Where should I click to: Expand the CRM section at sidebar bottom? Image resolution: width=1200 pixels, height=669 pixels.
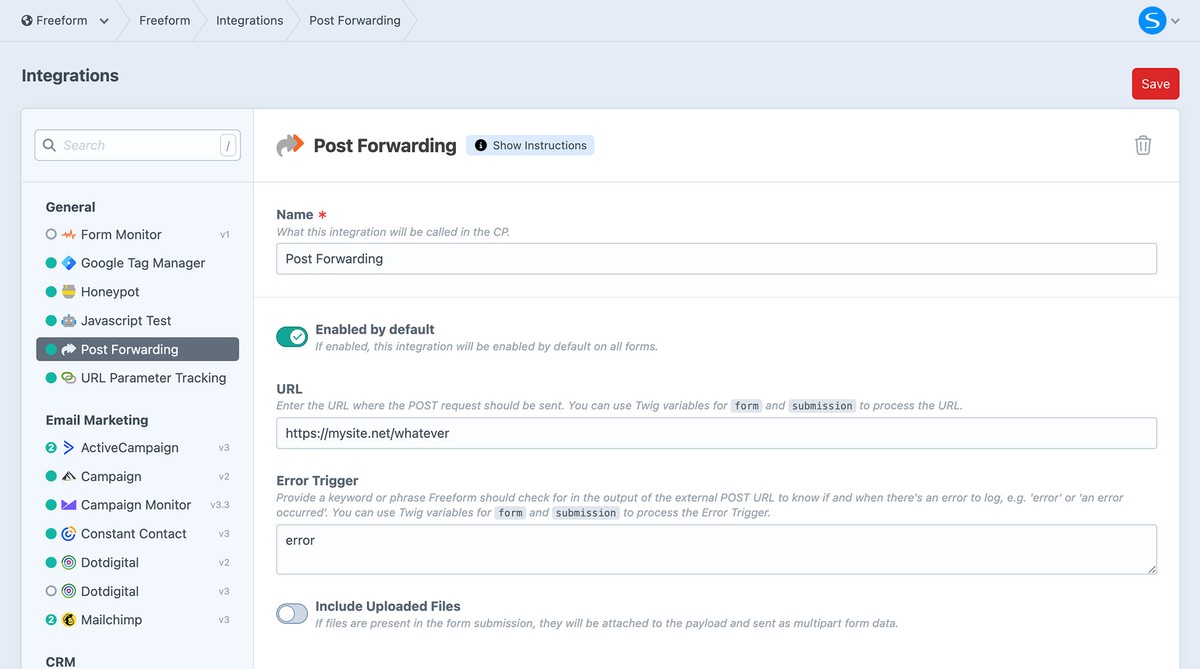(60, 661)
